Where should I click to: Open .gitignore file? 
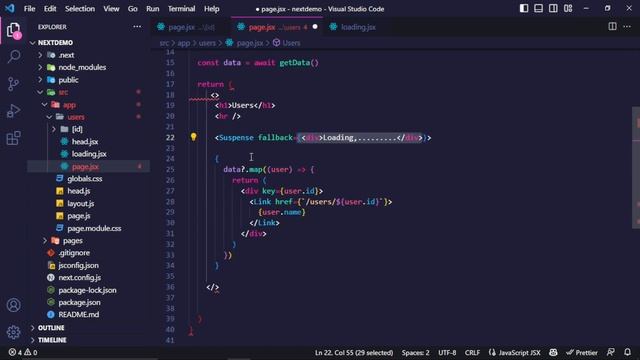tap(74, 253)
